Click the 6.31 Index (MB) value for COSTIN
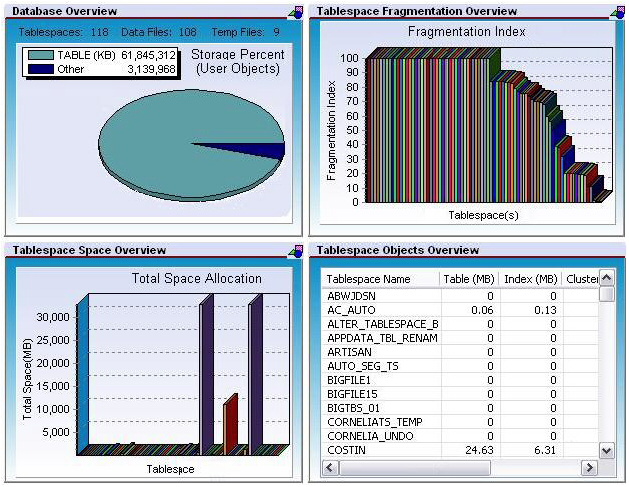 pyautogui.click(x=545, y=450)
